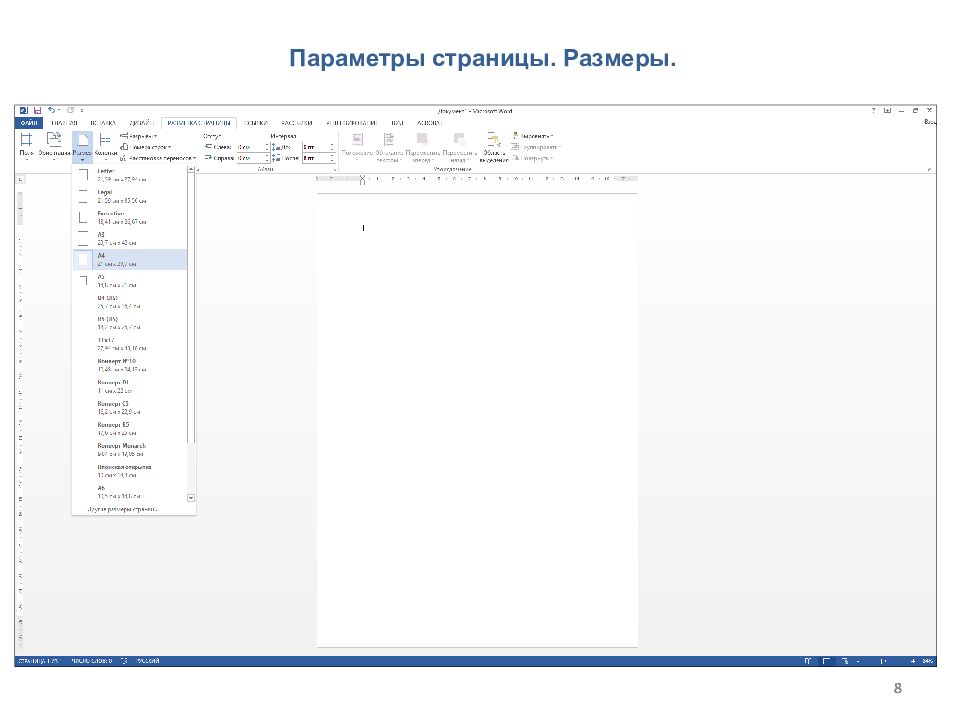Click the size list scroll-up arrow
960x720 pixels.
point(191,170)
